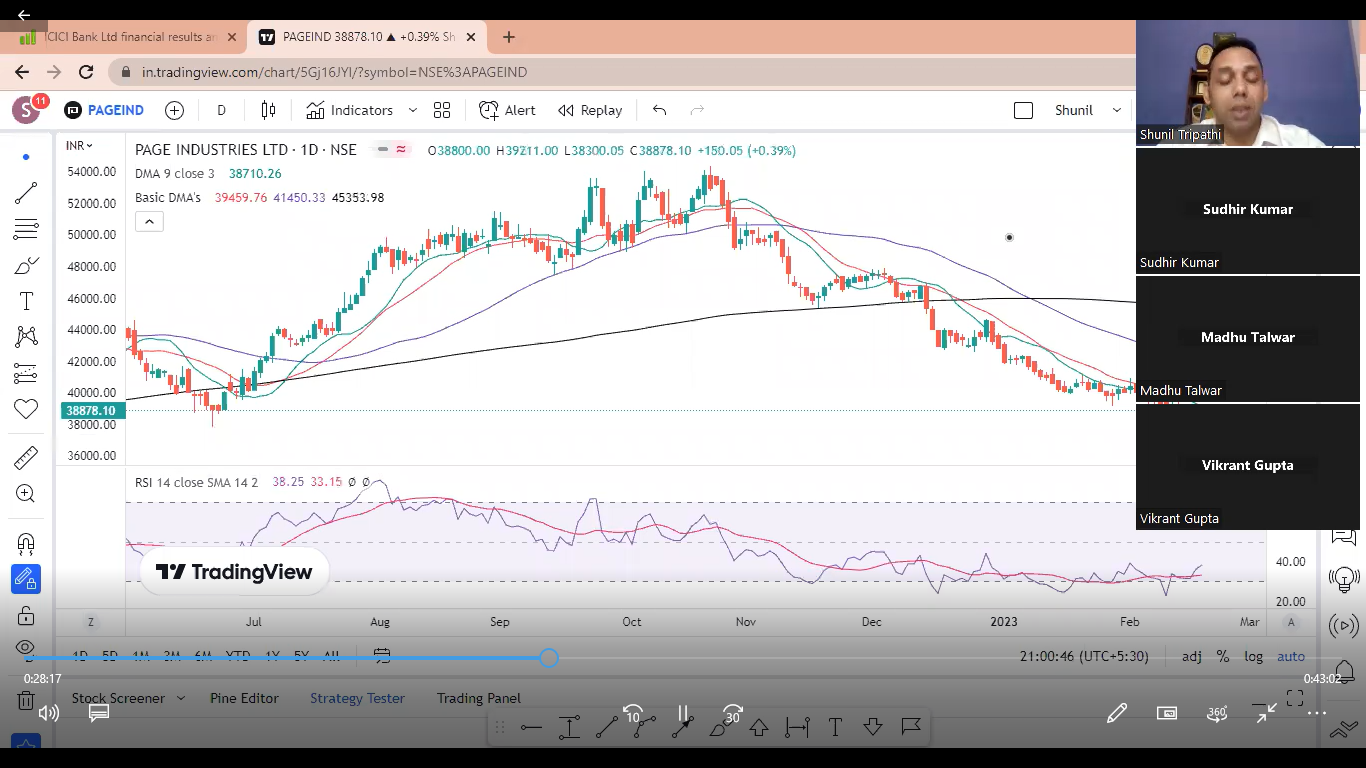Click the chart undo arrow
This screenshot has width=1366, height=768.
pos(659,110)
